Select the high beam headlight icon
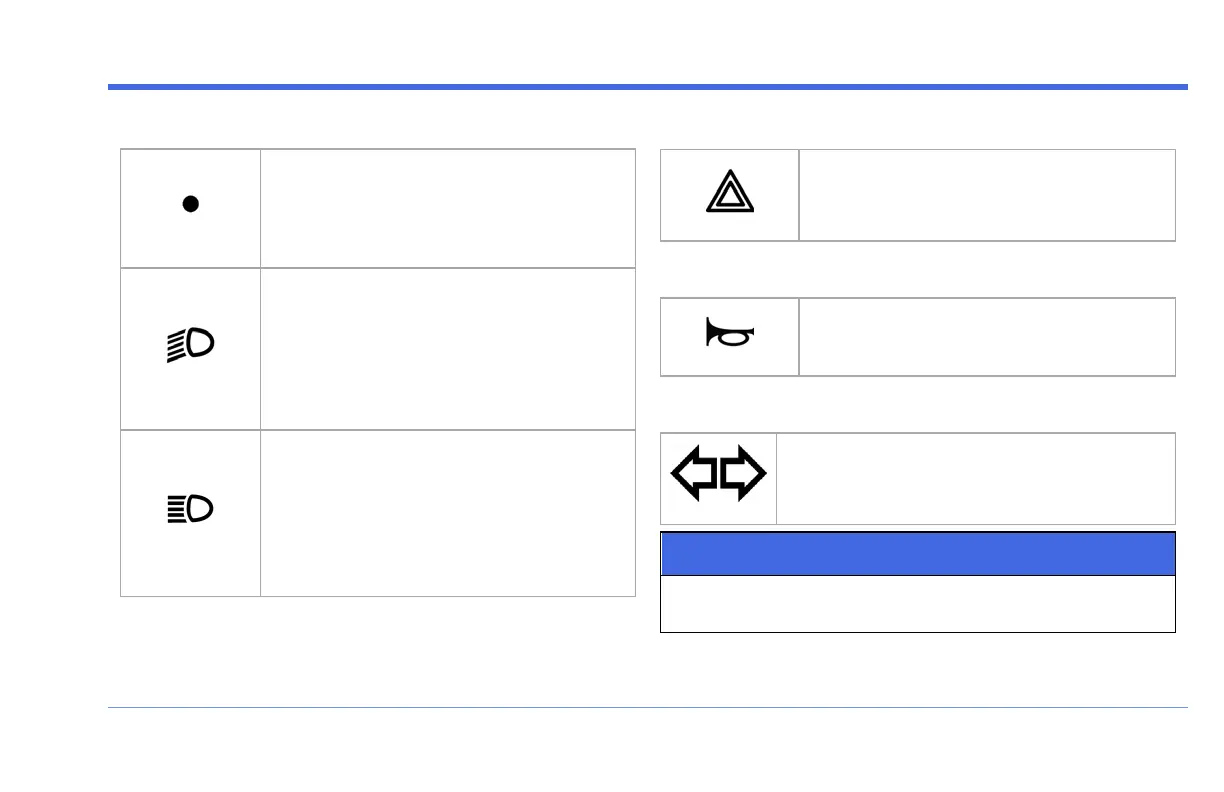 pyautogui.click(x=190, y=510)
